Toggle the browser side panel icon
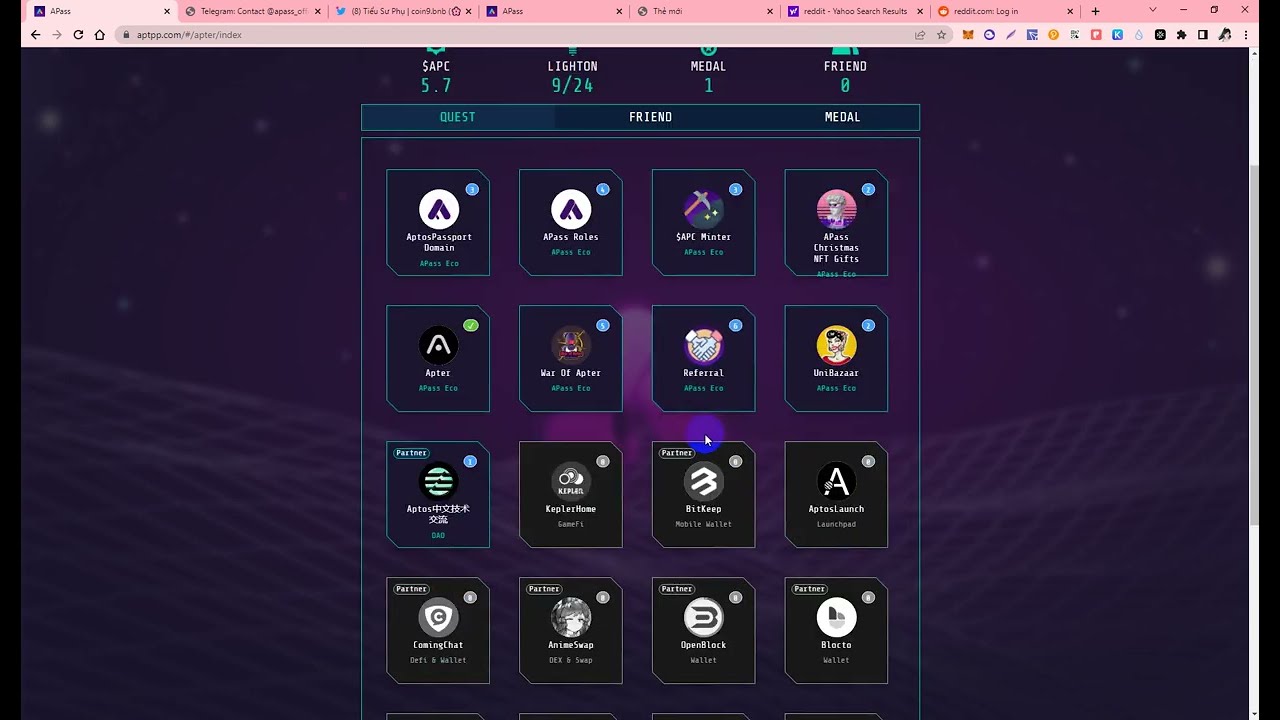This screenshot has width=1280, height=720. 1202,34
